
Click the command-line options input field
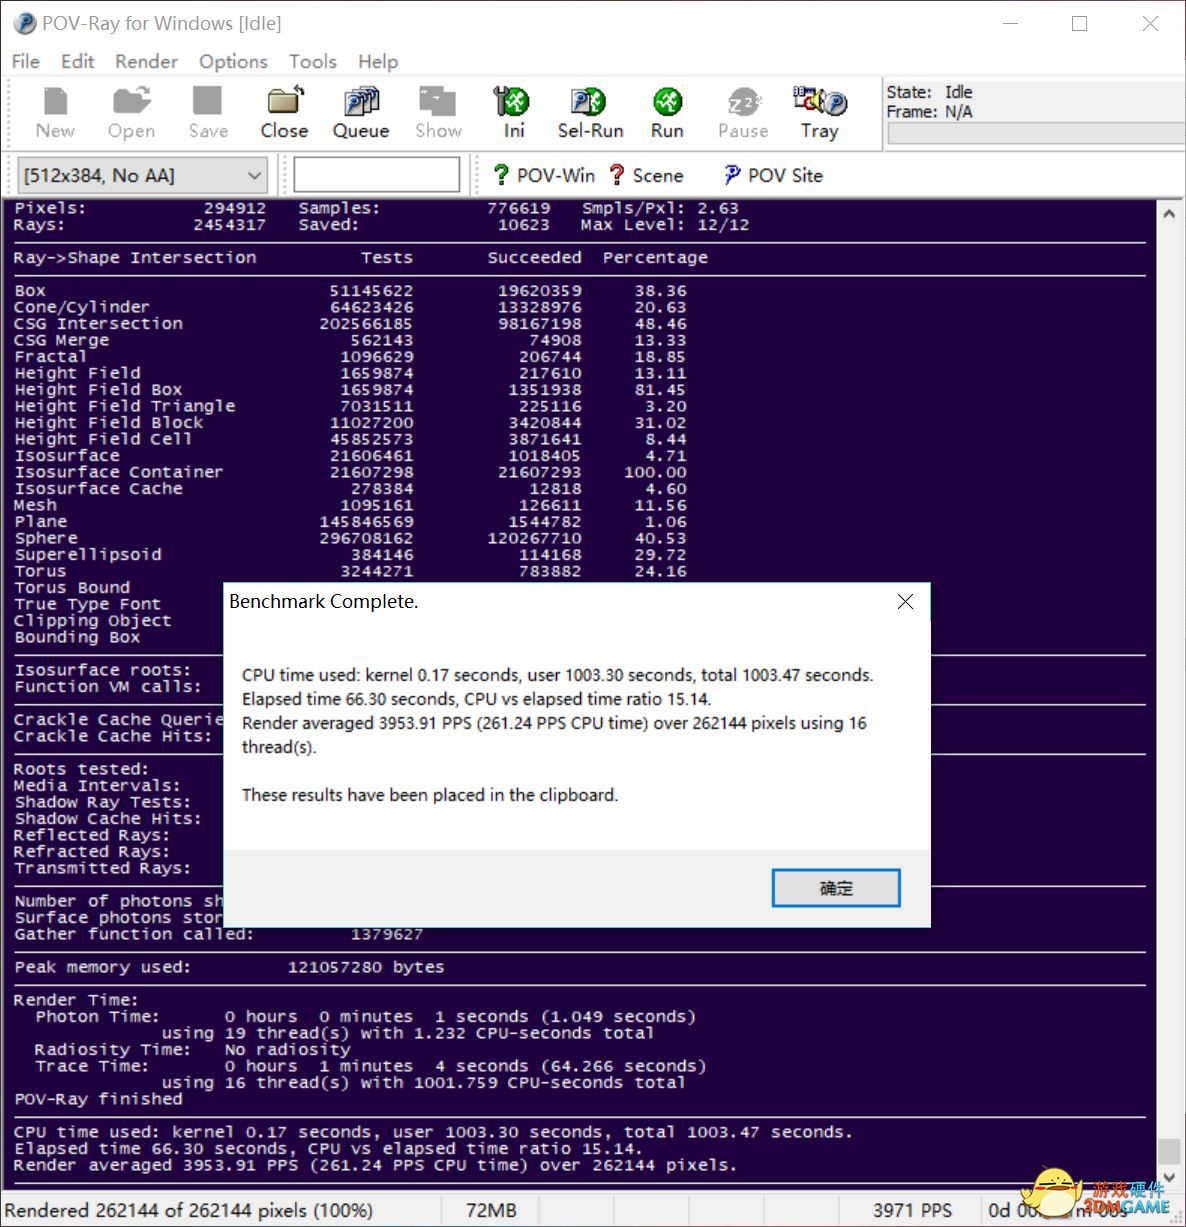pos(376,175)
